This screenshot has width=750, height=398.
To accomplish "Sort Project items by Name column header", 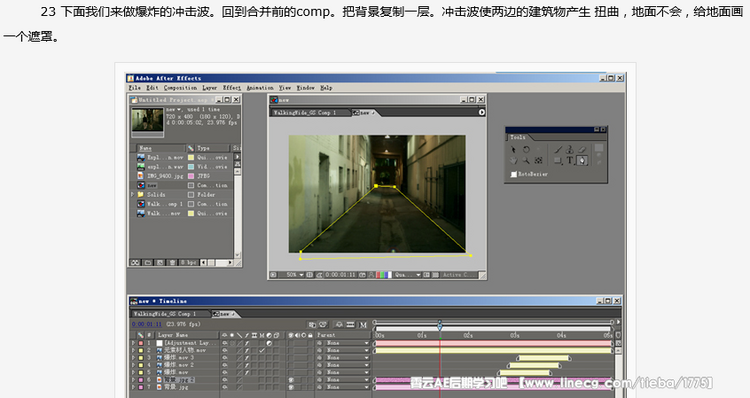I will tap(161, 148).
